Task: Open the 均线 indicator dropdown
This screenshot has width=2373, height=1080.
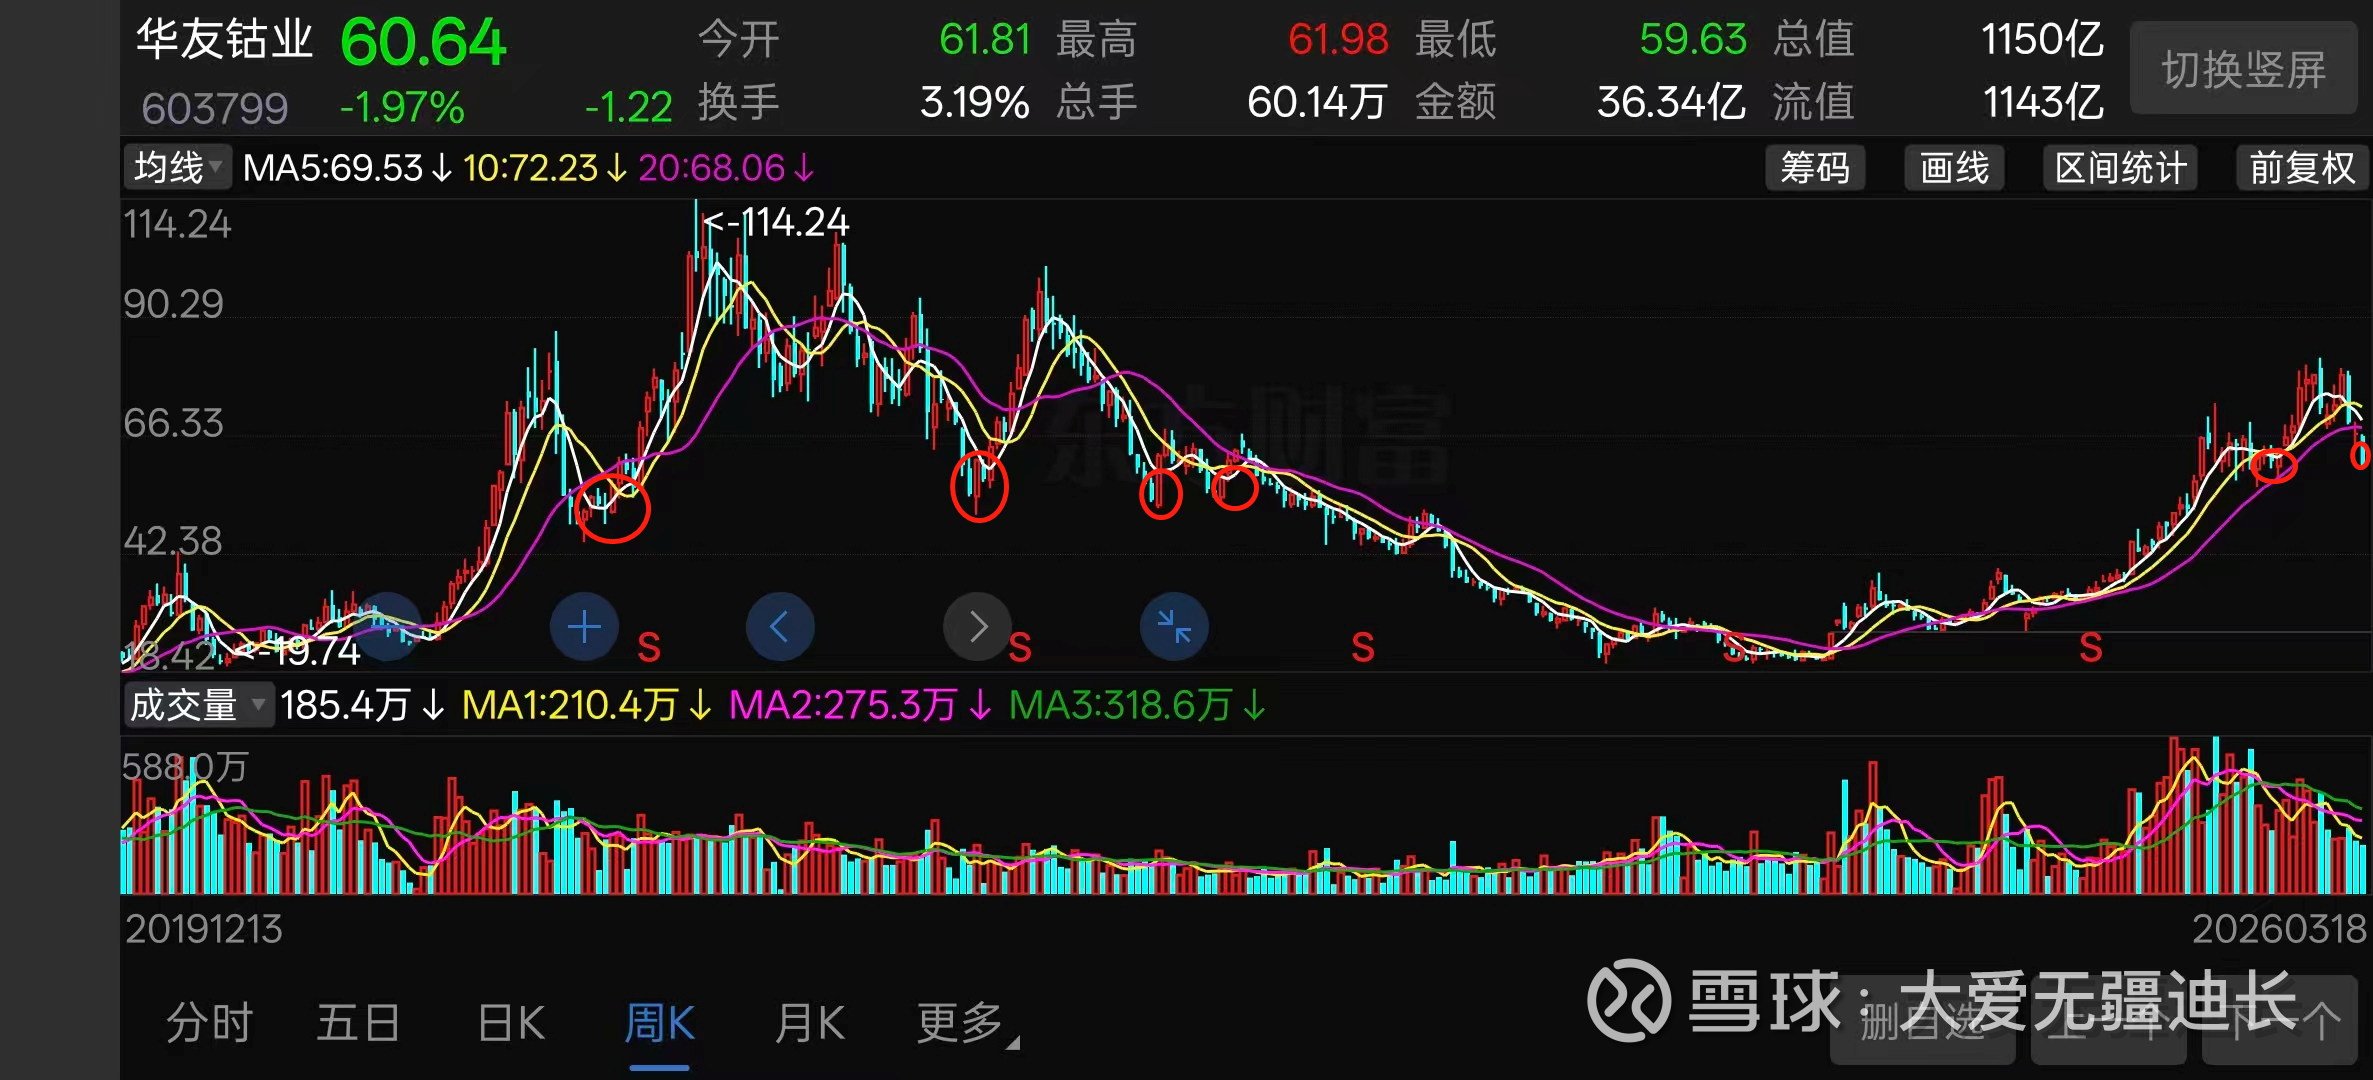Action: pos(177,168)
